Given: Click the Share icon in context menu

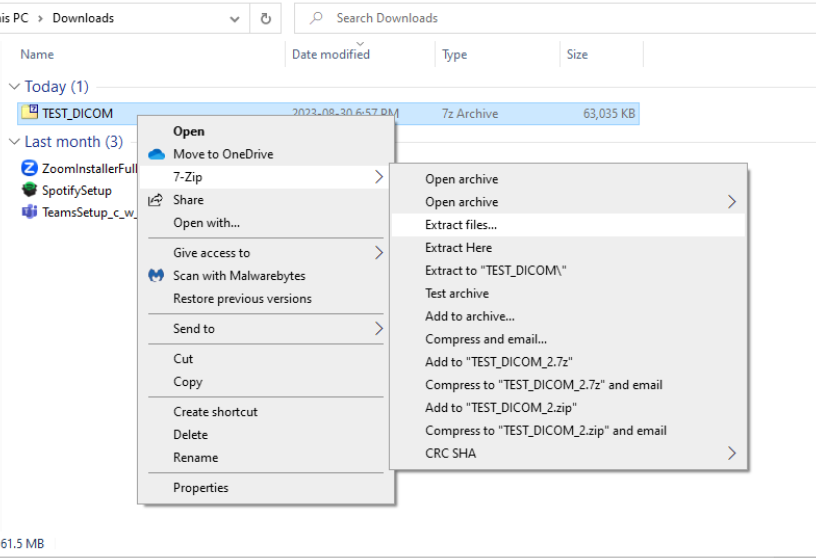Looking at the screenshot, I should pyautogui.click(x=156, y=200).
